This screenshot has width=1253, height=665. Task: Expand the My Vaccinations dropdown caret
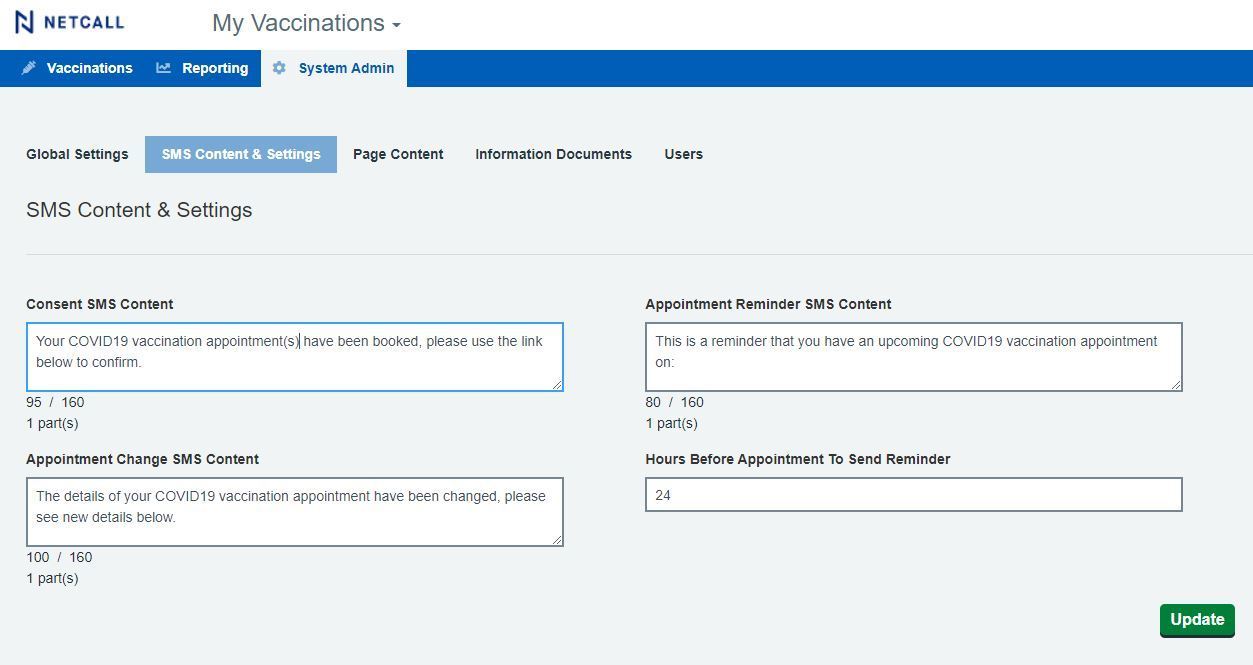point(397,25)
